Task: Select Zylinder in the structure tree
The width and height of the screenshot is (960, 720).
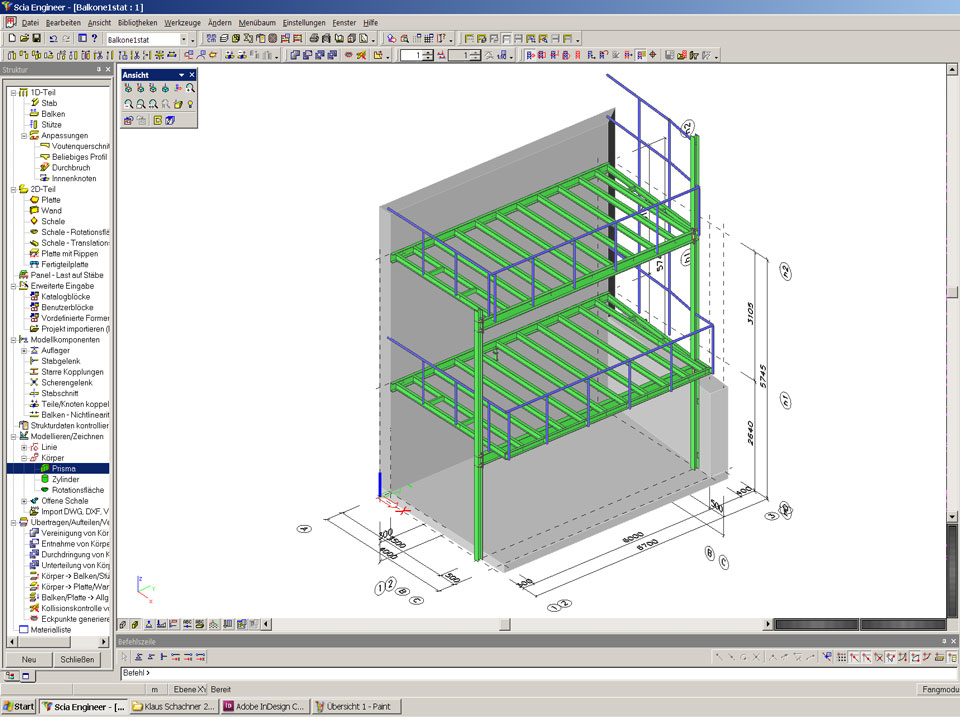Action: pyautogui.click(x=65, y=479)
